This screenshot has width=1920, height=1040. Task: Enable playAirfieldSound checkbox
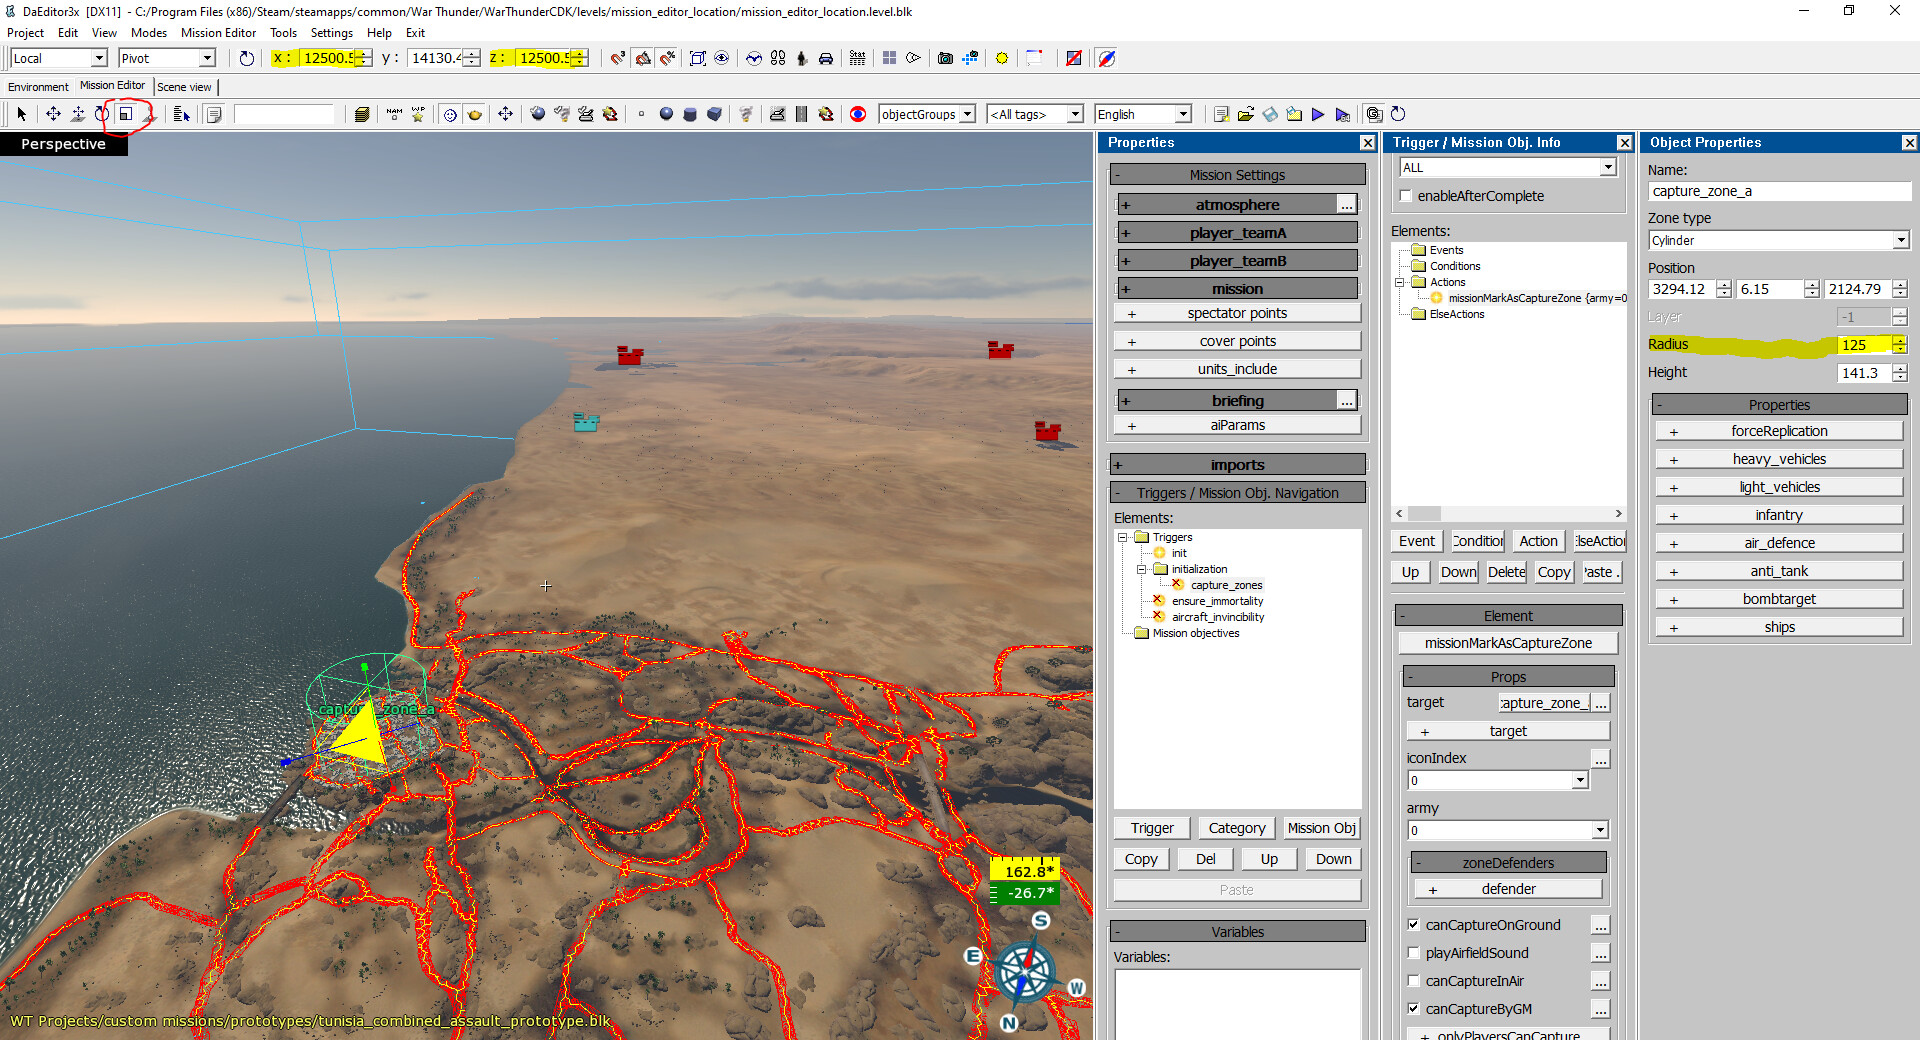pos(1413,953)
